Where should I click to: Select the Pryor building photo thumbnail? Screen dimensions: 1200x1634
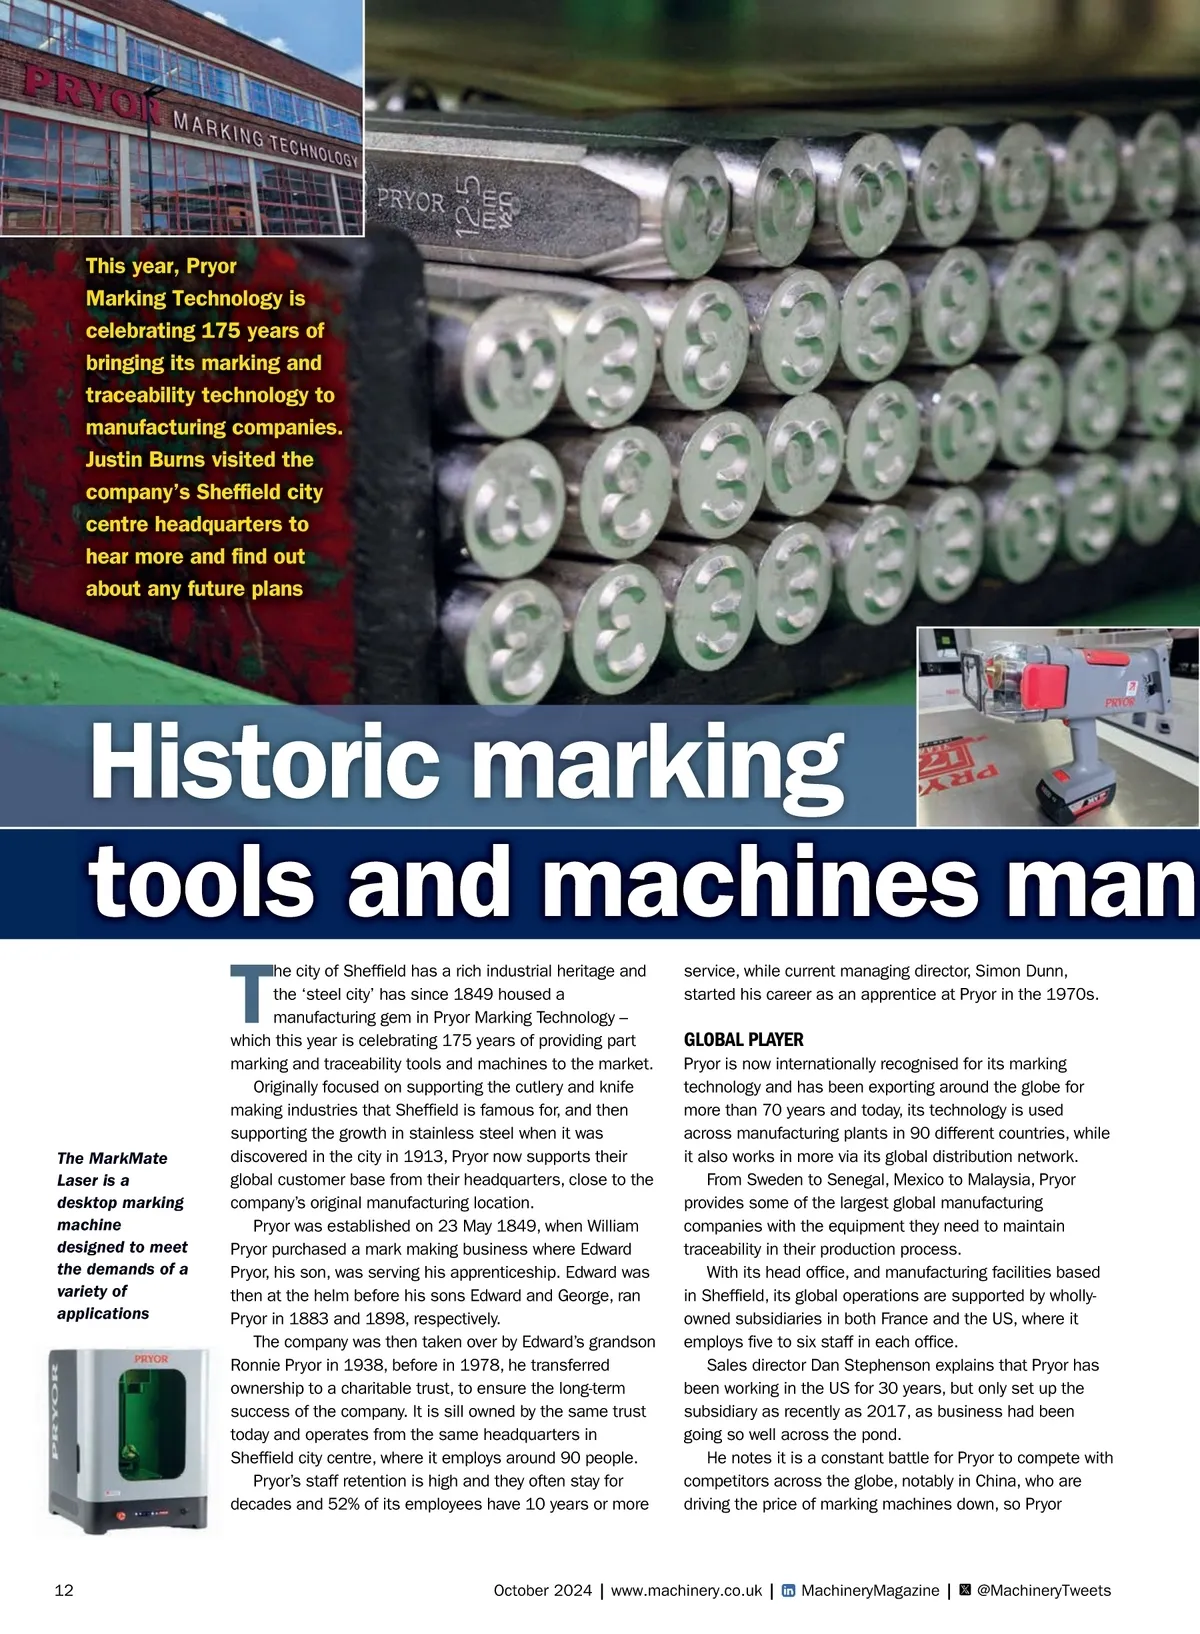[181, 118]
